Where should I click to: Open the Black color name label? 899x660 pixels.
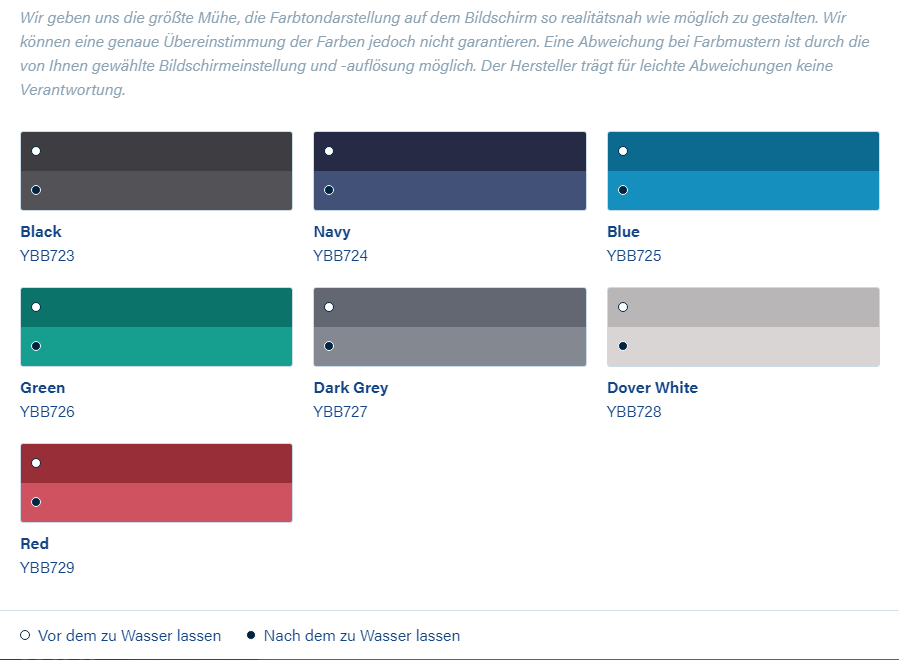41,232
